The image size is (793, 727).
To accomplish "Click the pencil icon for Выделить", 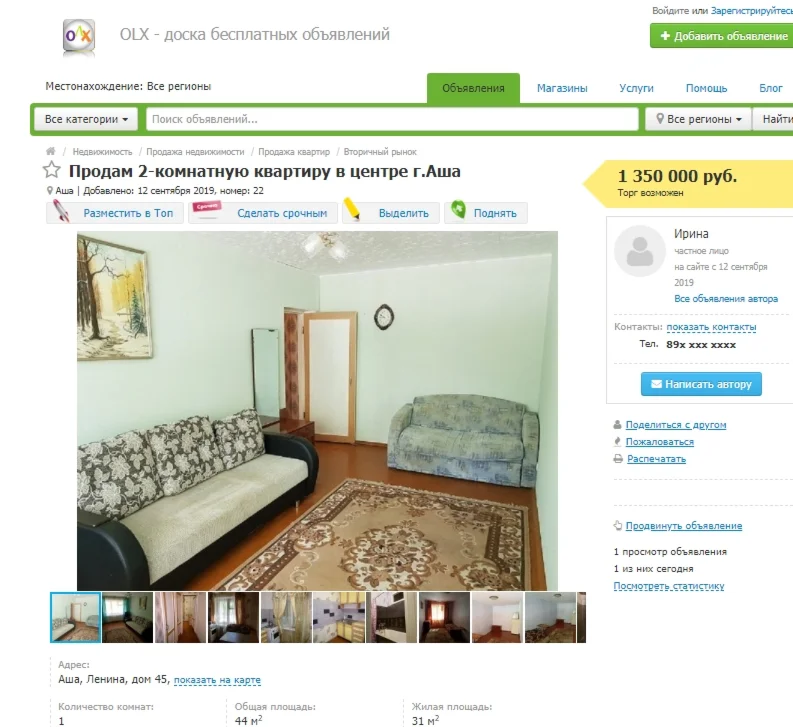I will pyautogui.click(x=351, y=208).
